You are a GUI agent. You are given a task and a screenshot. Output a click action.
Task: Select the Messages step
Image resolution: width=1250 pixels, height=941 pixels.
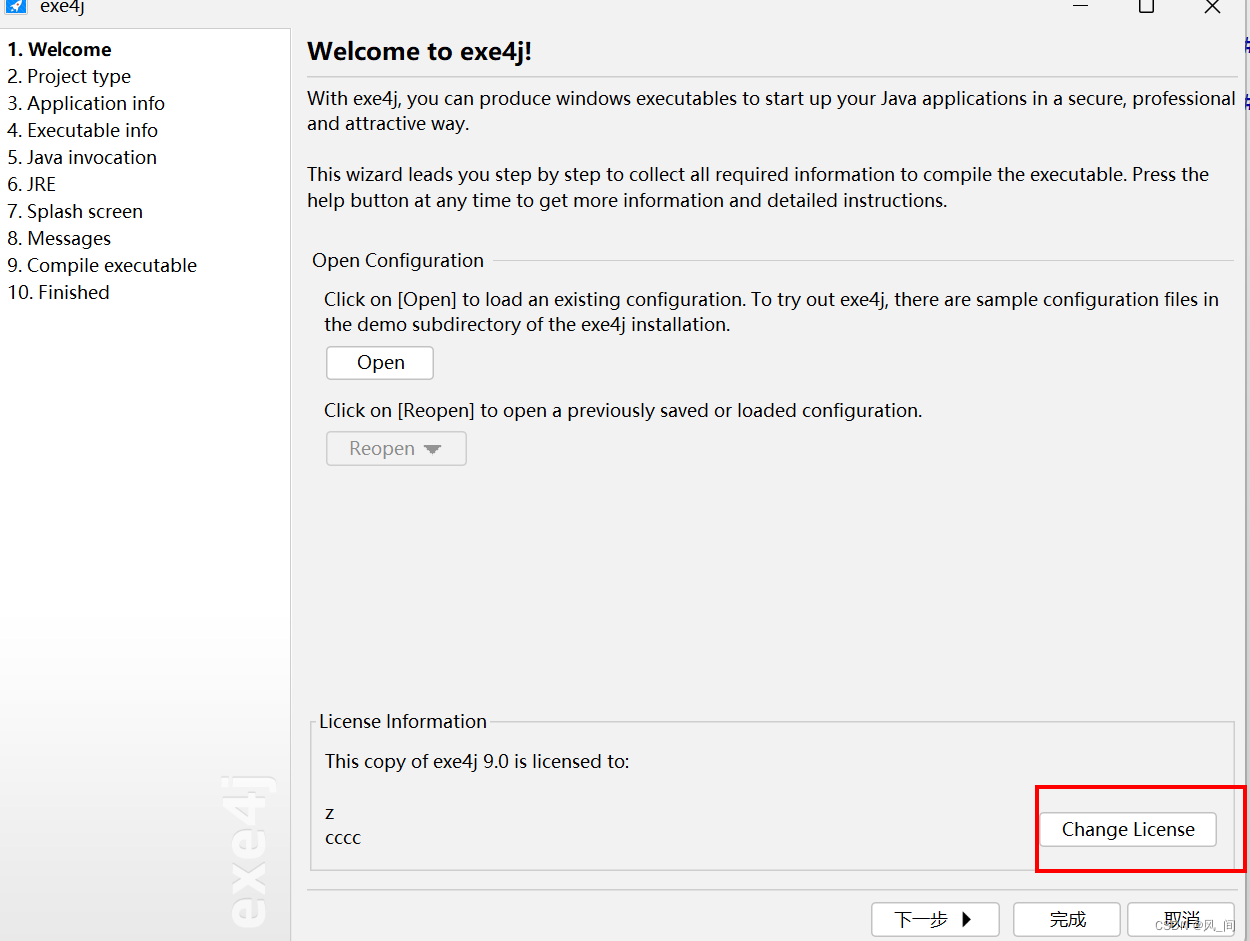pos(59,238)
